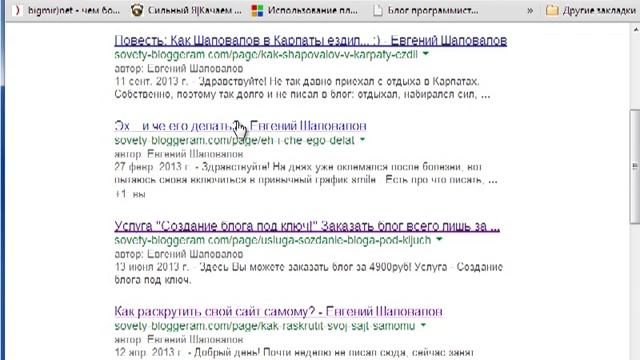This screenshot has height=360, width=640.
Task: Click the Использование пл... bookmark favicon
Action: click(x=257, y=11)
